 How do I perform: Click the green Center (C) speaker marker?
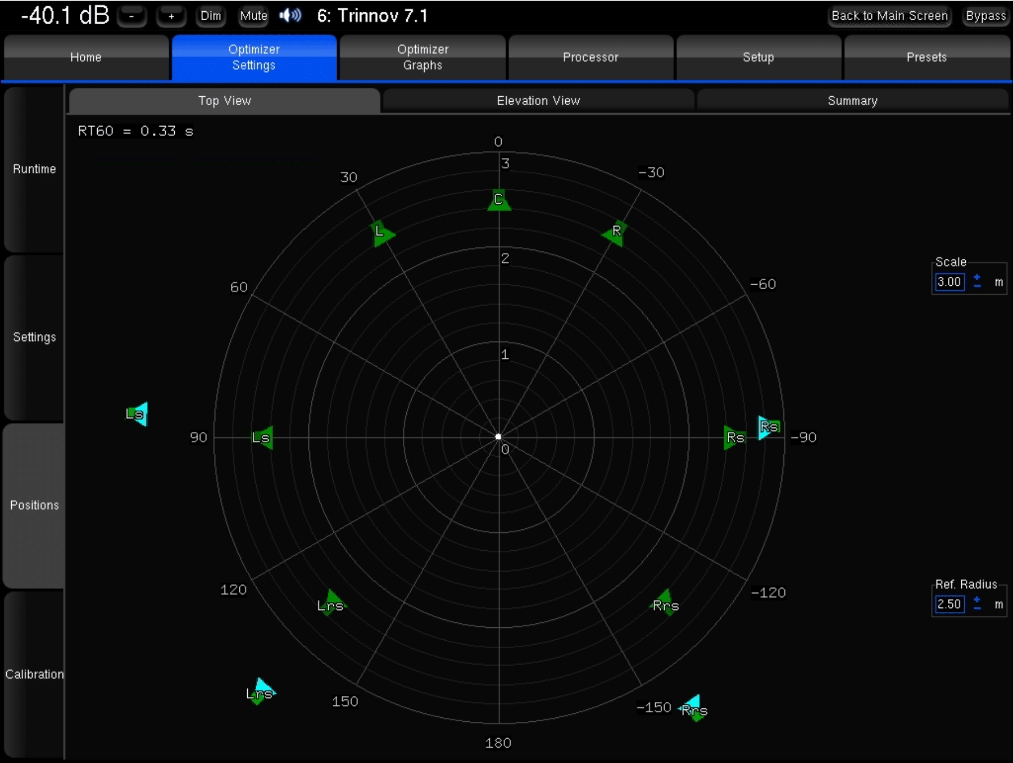[499, 200]
